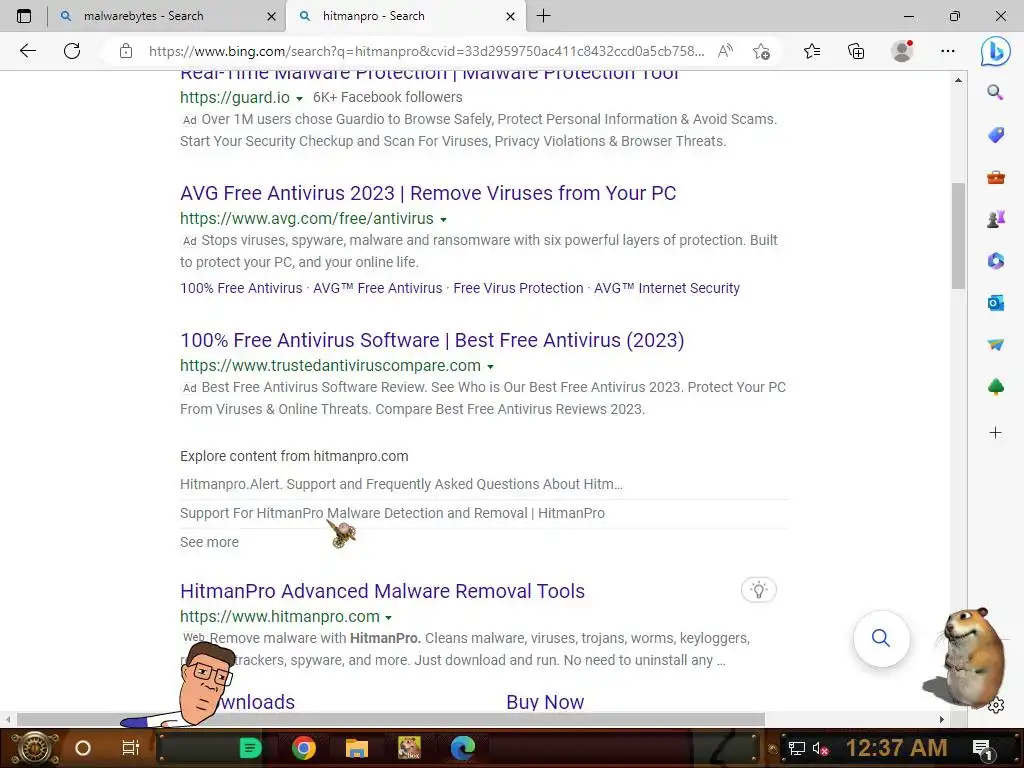The image size is (1024, 768).
Task: Click the floating search magnifier button
Action: coord(881,638)
